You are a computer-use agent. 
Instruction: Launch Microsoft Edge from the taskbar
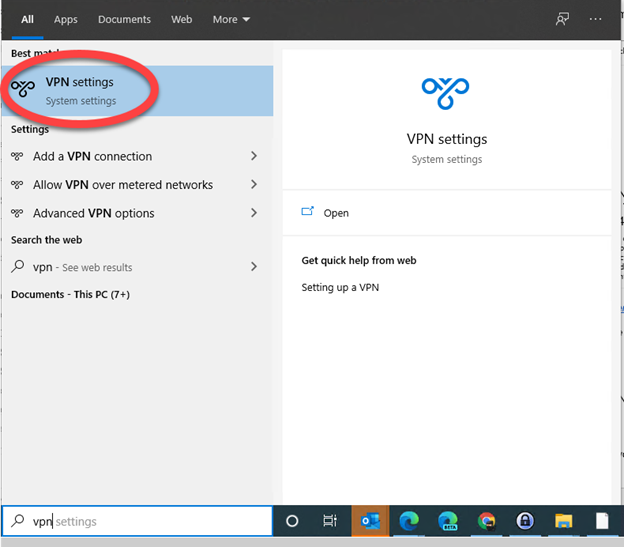409,521
